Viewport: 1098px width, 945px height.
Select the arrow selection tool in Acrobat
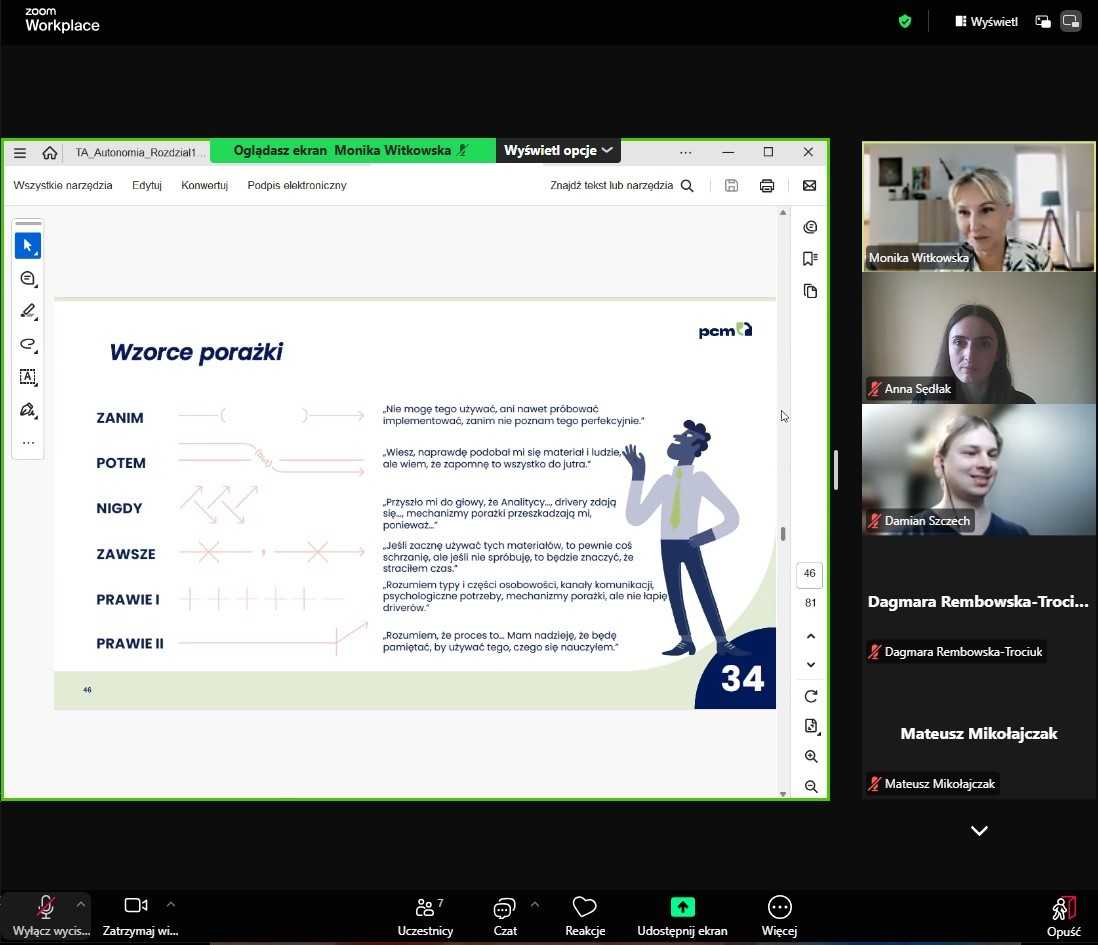[x=27, y=245]
